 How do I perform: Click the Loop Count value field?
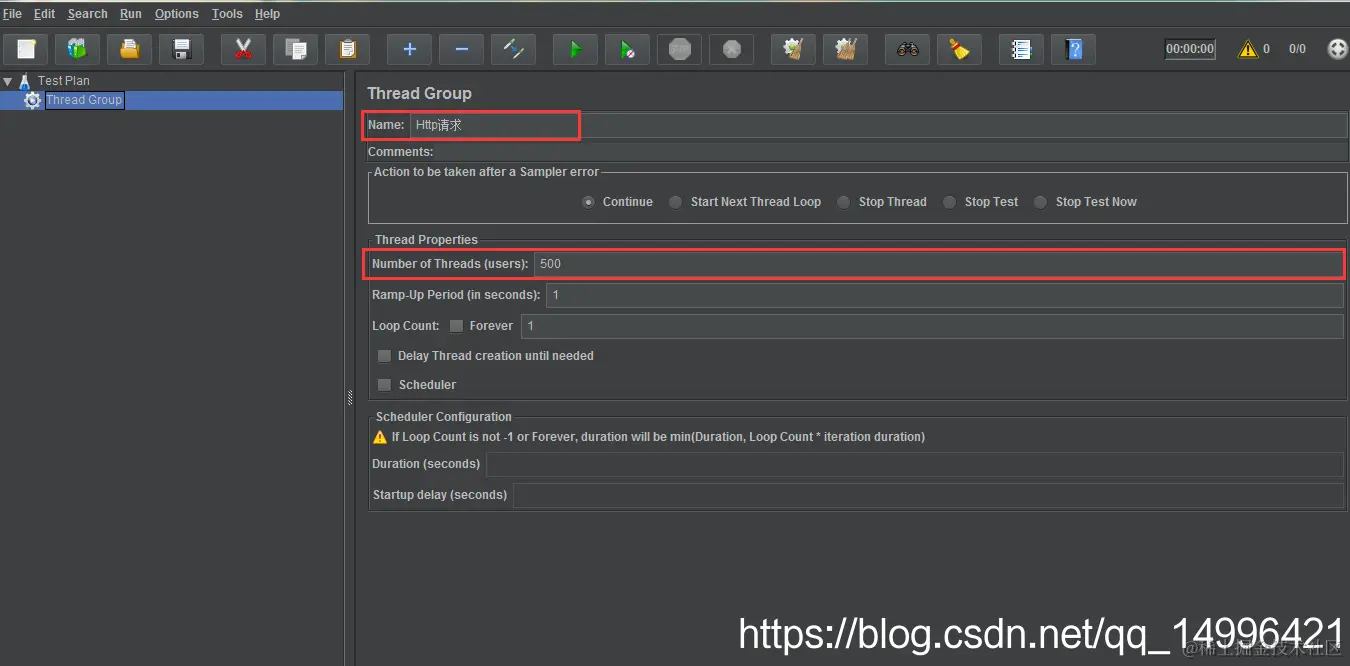932,326
